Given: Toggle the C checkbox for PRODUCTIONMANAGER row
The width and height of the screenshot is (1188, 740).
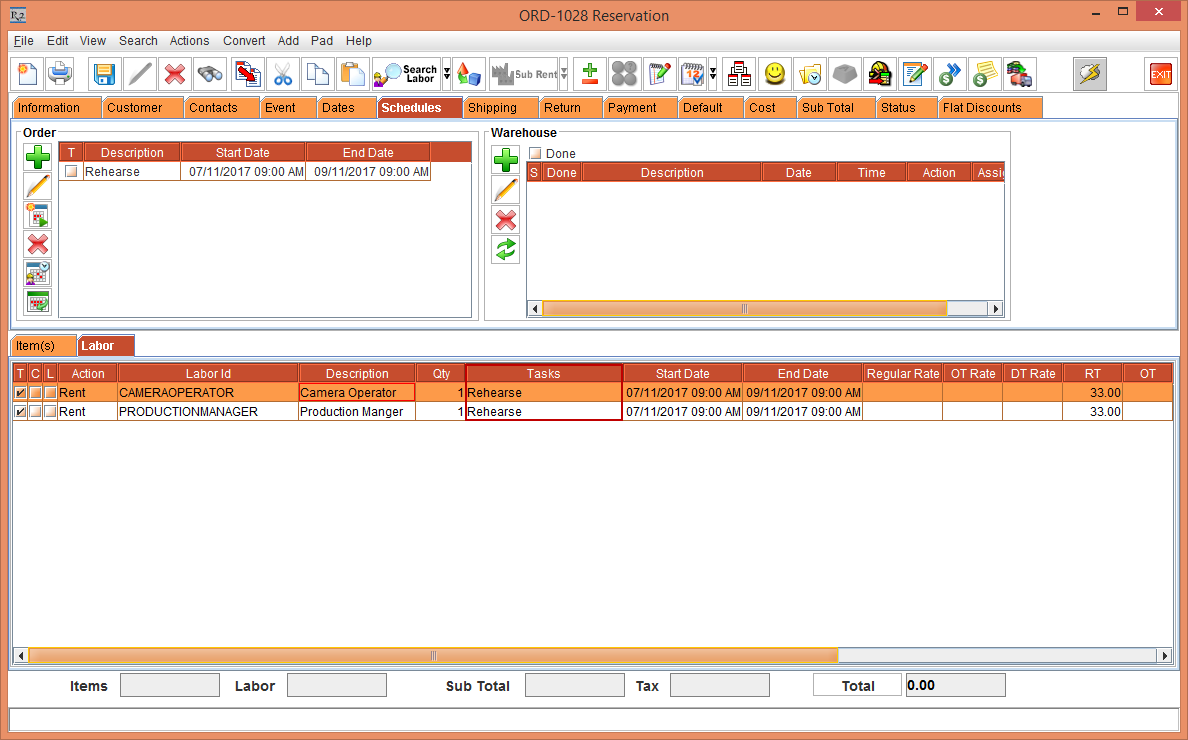Looking at the screenshot, I should [x=35, y=411].
